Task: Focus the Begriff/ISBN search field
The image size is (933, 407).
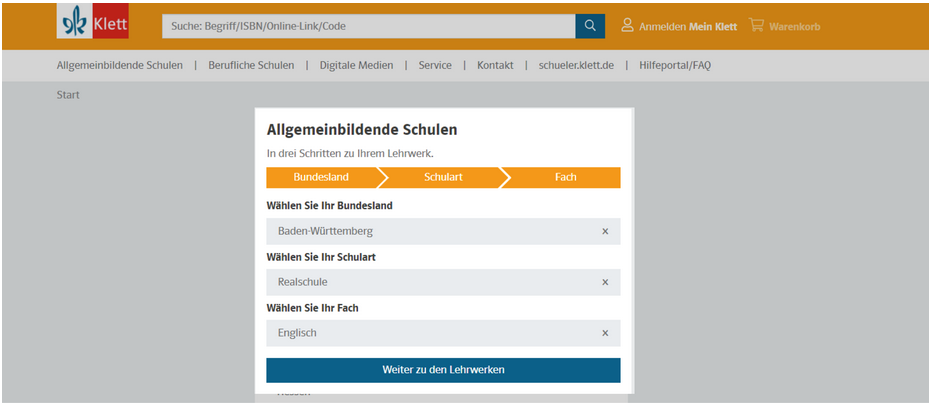Action: coord(368,26)
